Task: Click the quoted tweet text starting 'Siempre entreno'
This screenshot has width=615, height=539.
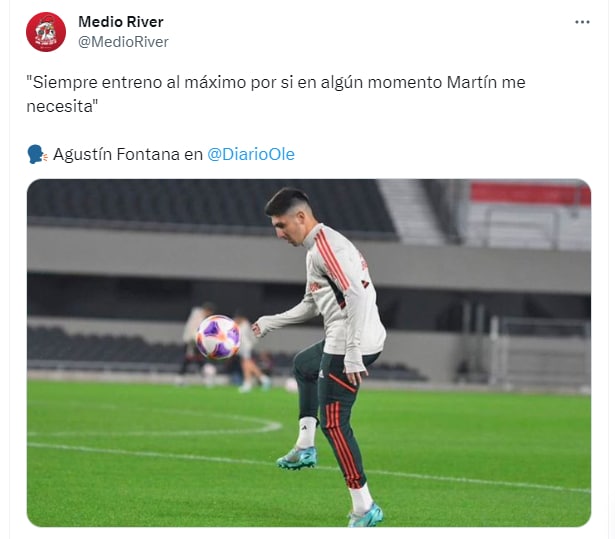Action: (276, 94)
